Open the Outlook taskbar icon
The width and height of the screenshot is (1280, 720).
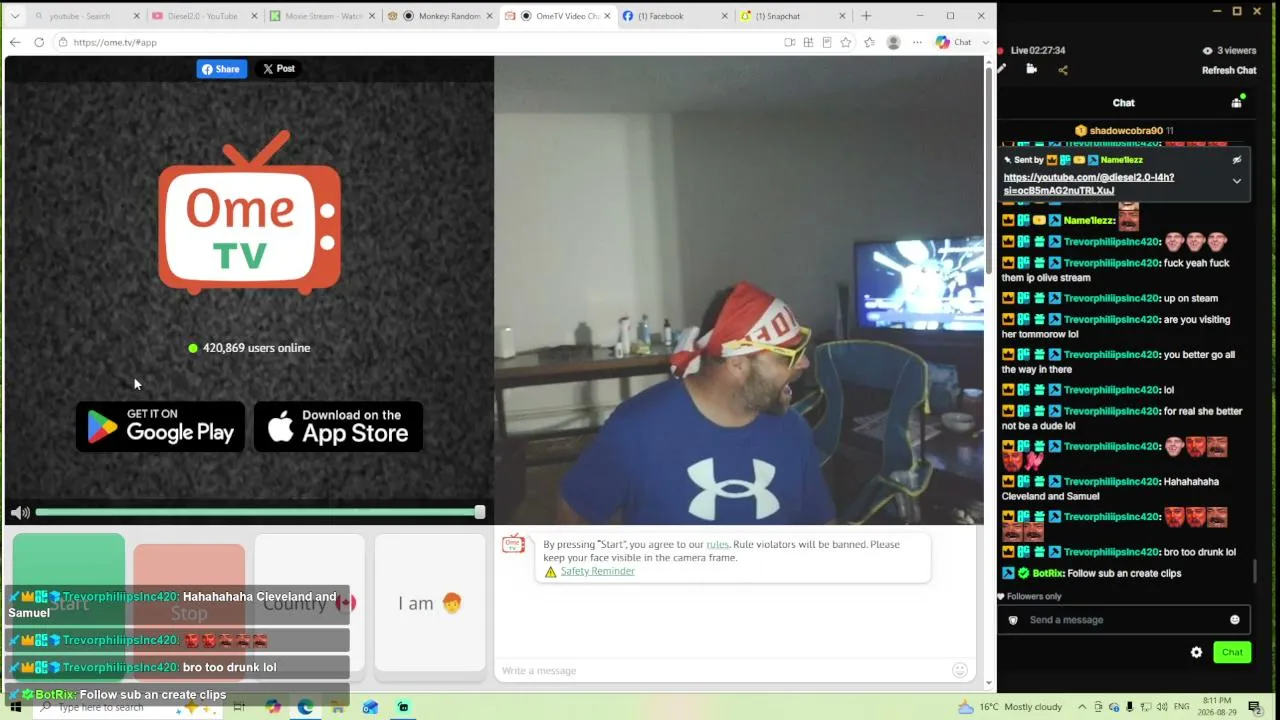point(370,707)
